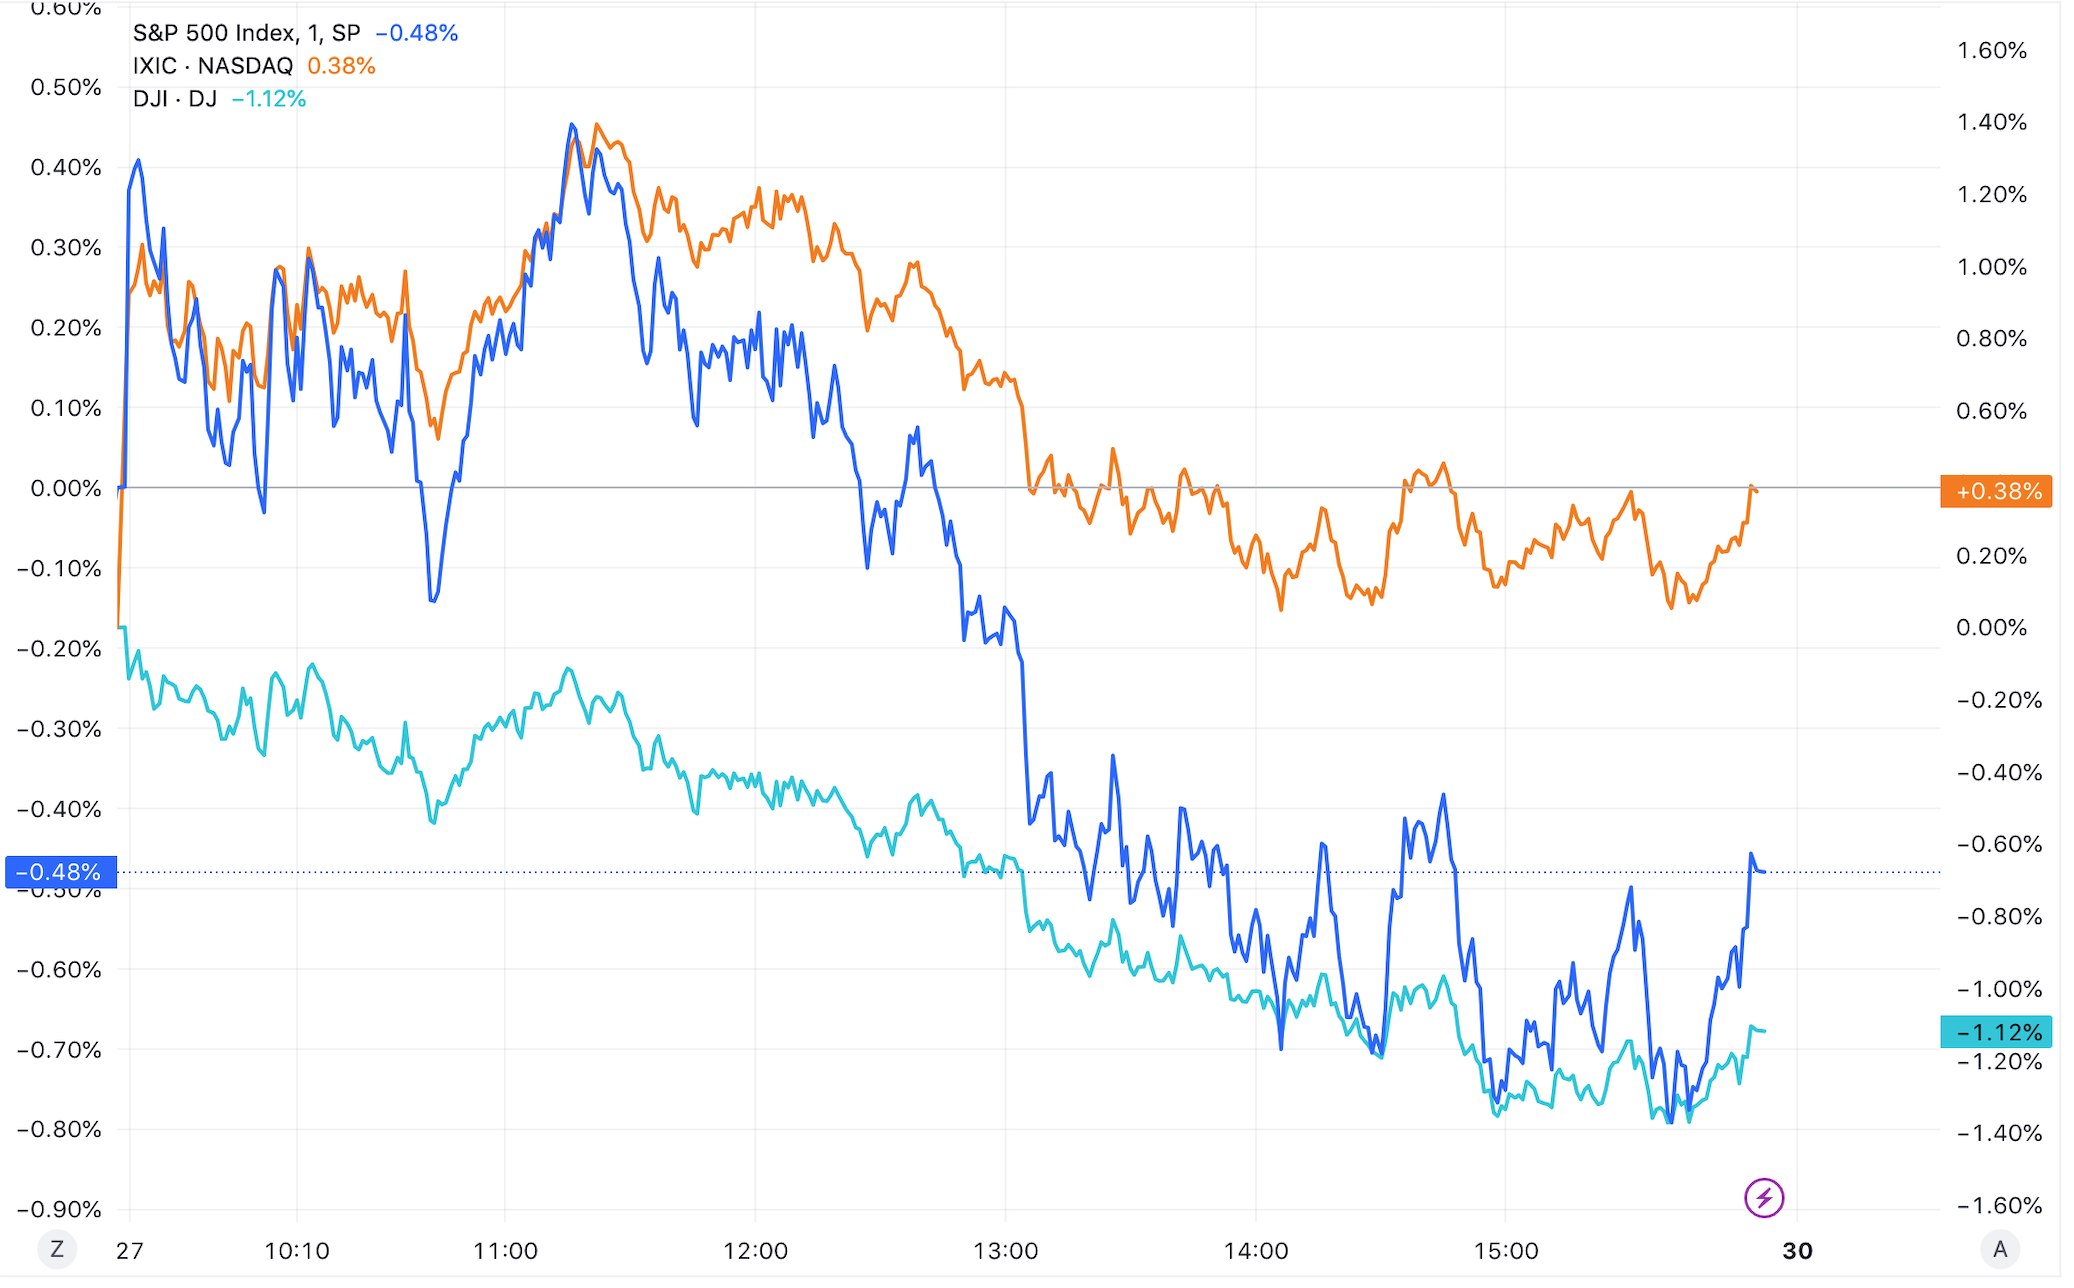Toggle the A auto-scale button
2074x1288 pixels.
tap(2000, 1249)
